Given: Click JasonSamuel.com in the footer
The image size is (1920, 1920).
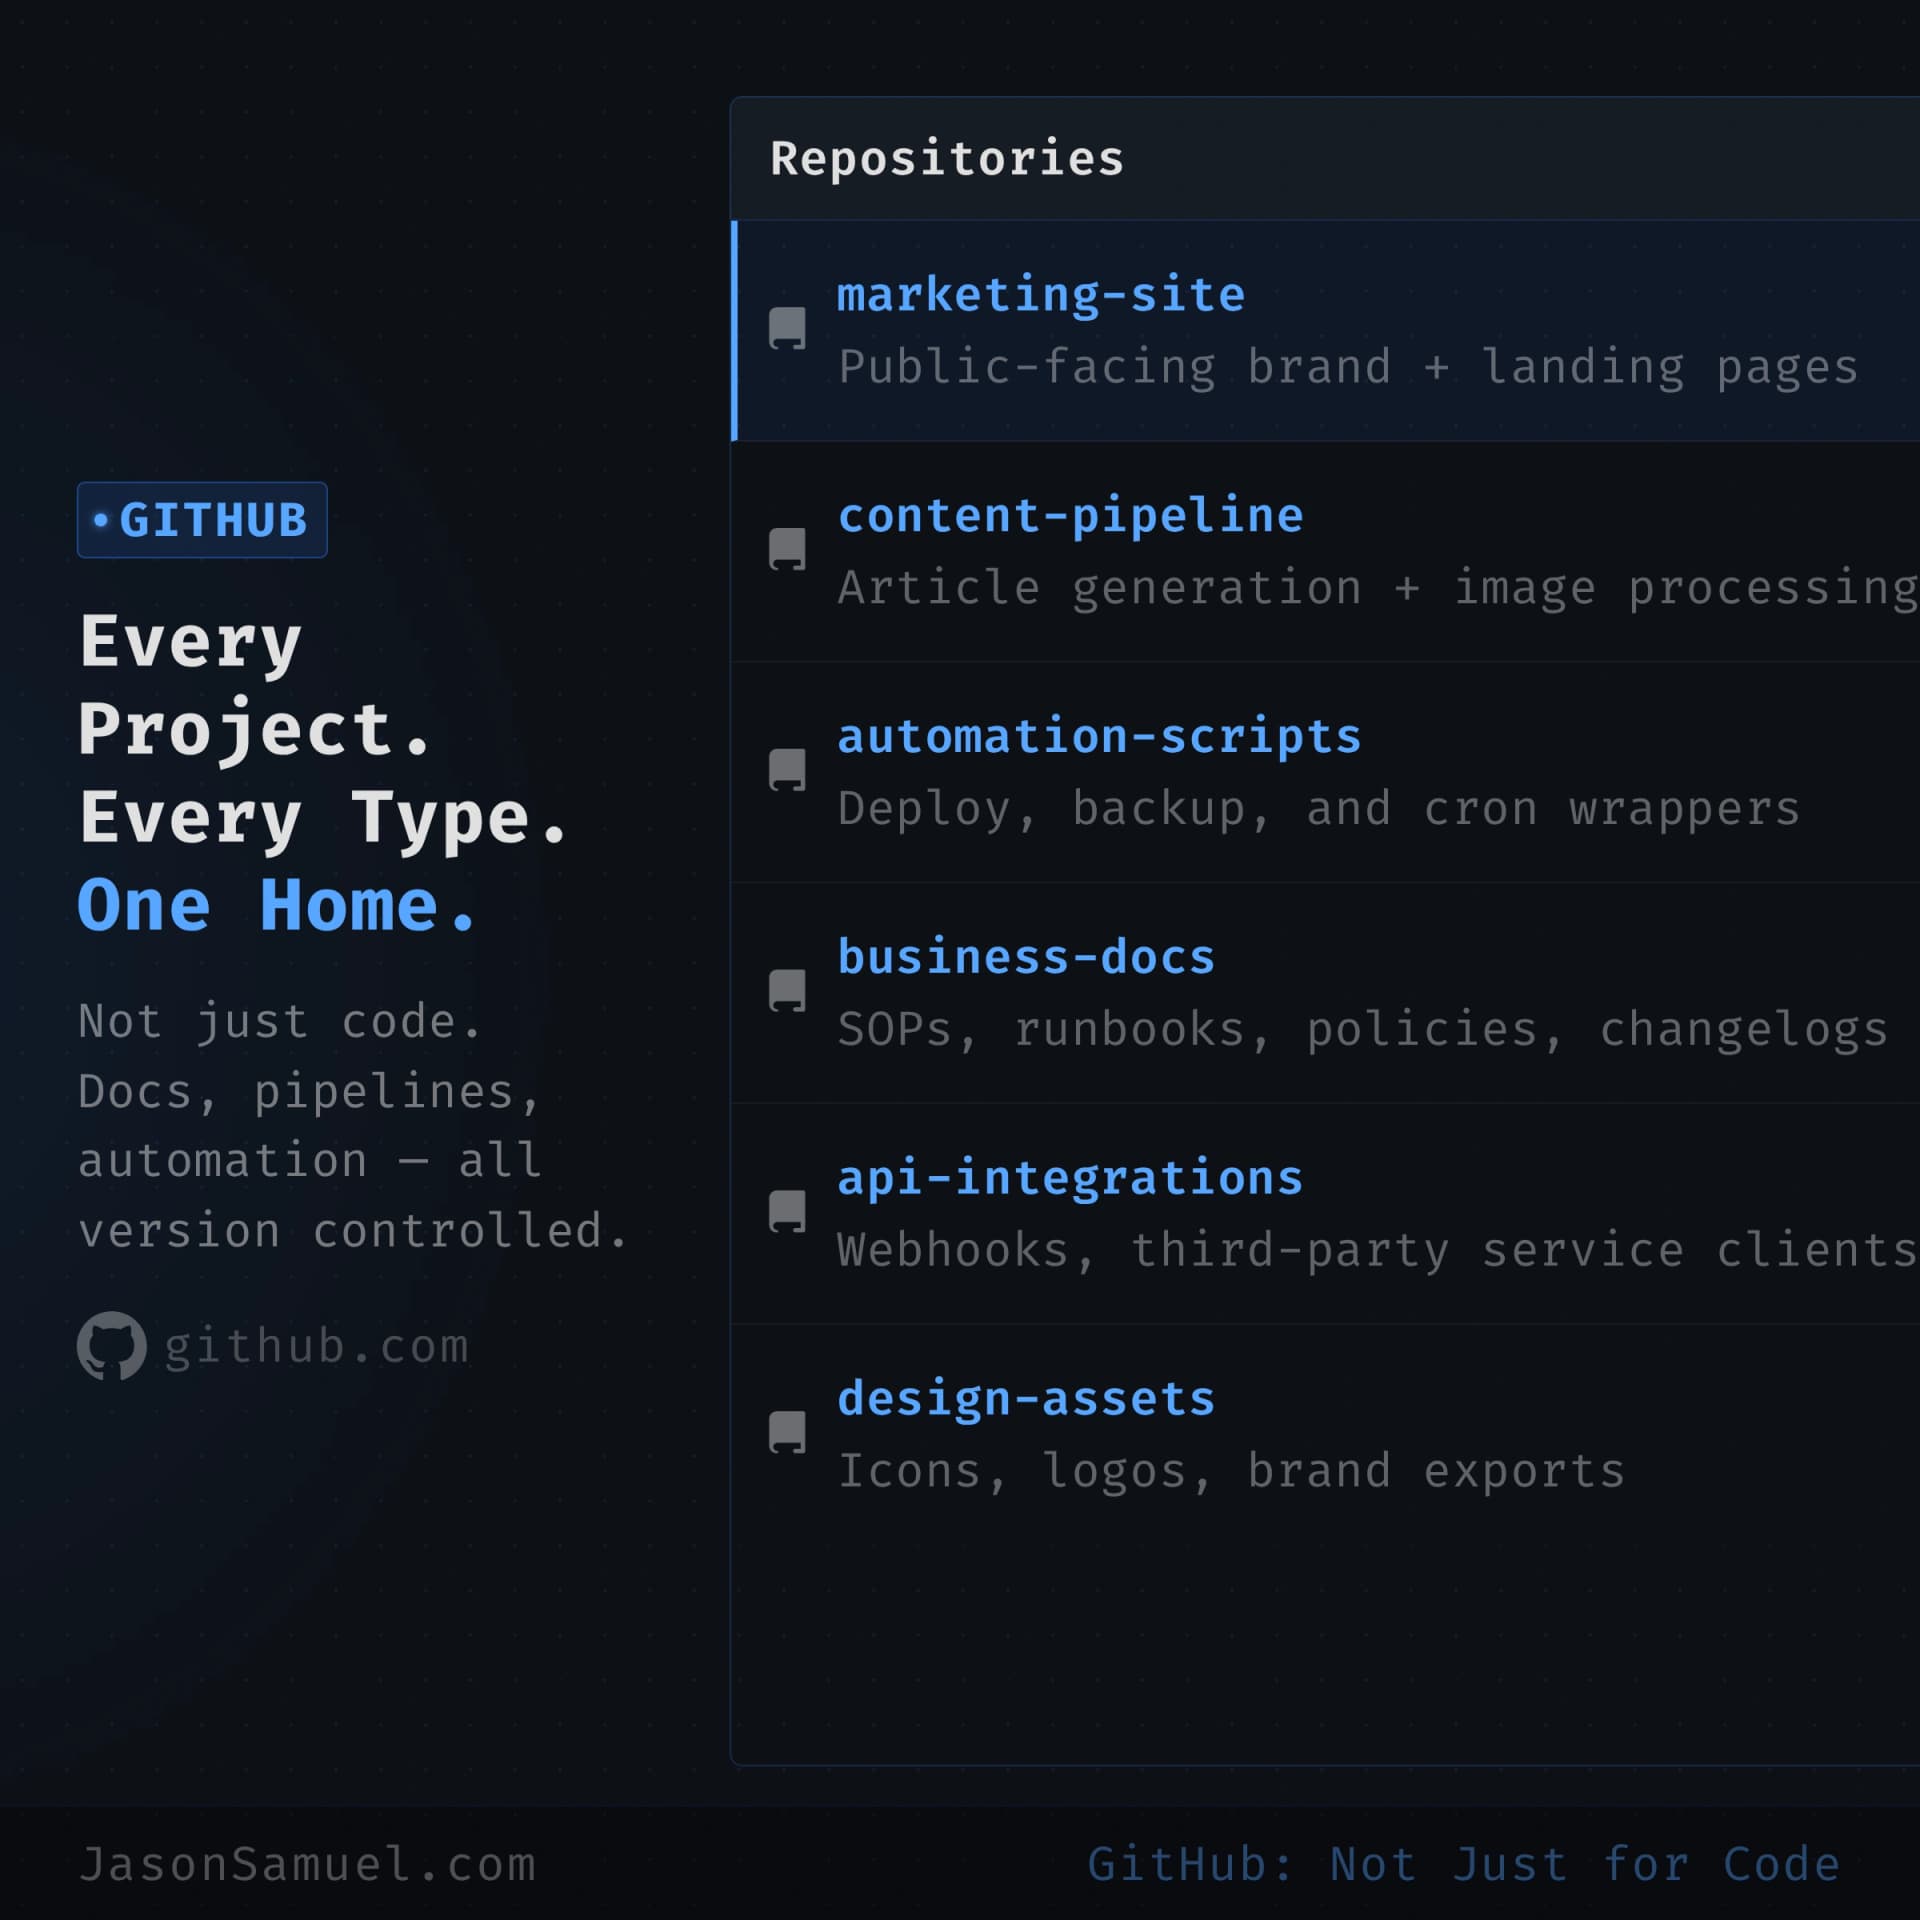Looking at the screenshot, I should [x=307, y=1865].
